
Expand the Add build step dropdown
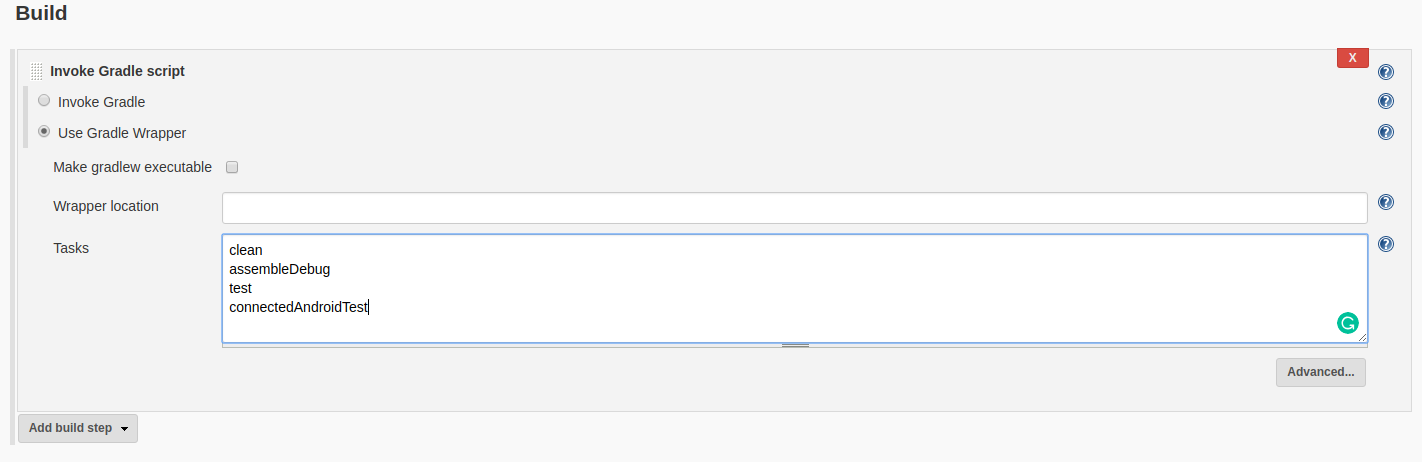point(78,428)
